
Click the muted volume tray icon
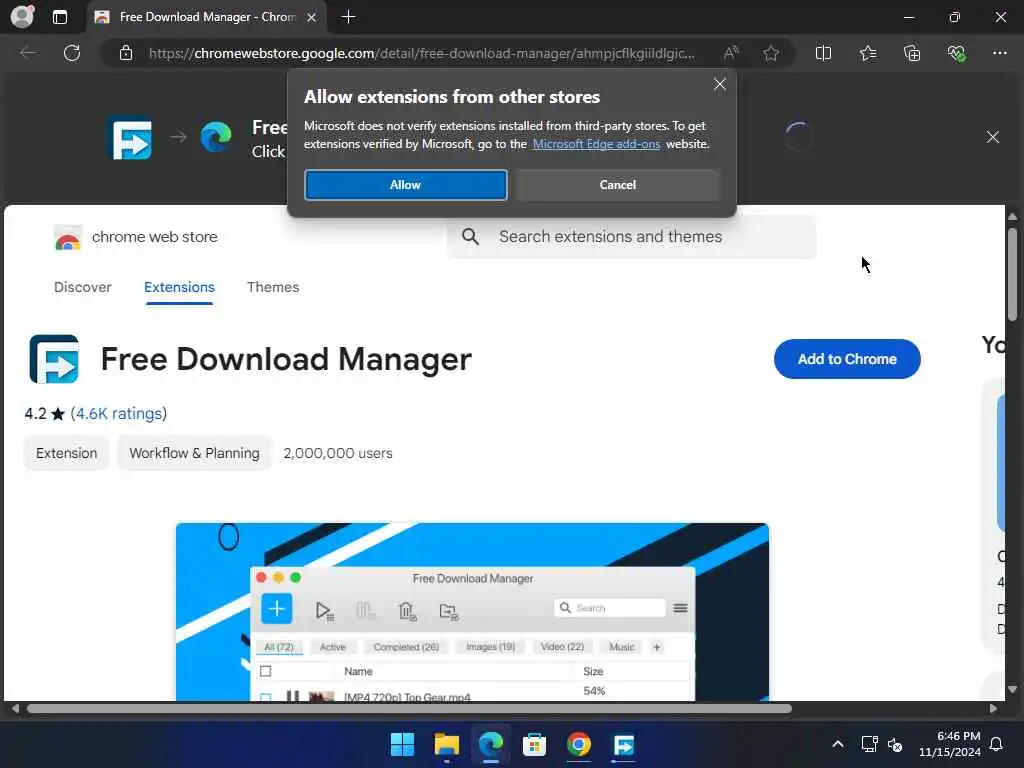pyautogui.click(x=895, y=744)
